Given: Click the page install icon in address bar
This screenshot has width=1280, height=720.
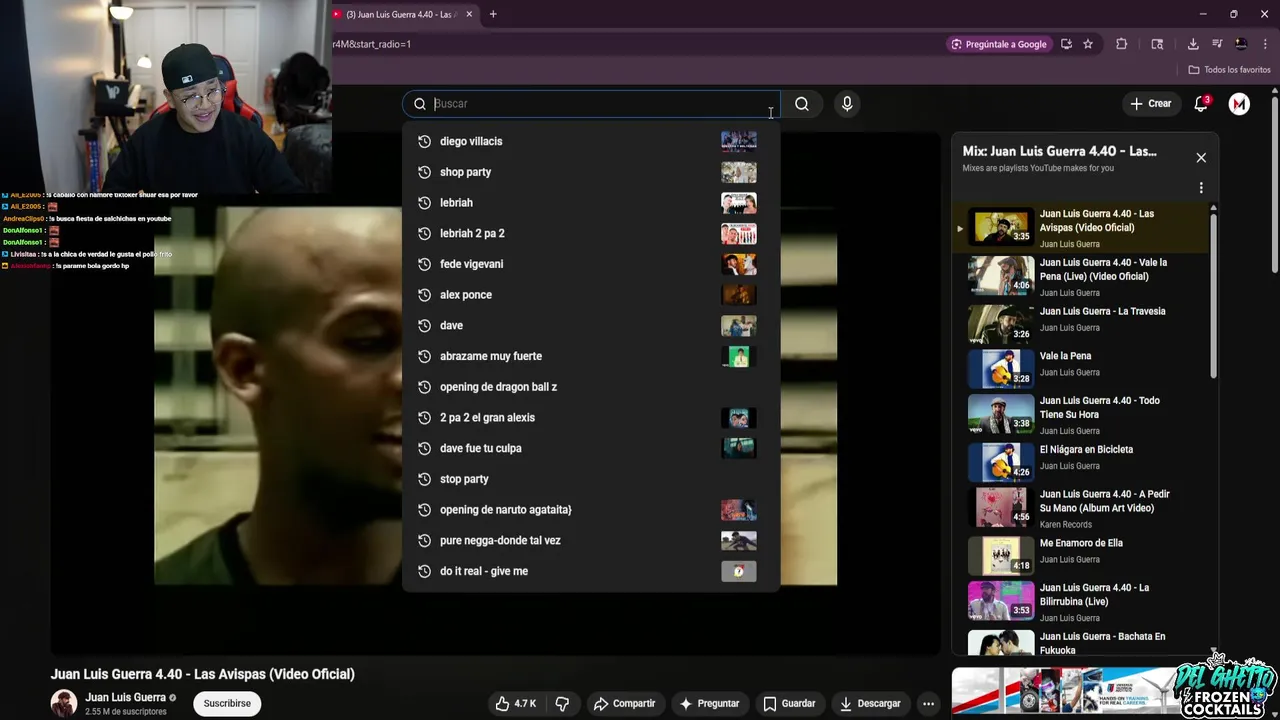Looking at the screenshot, I should point(1066,44).
